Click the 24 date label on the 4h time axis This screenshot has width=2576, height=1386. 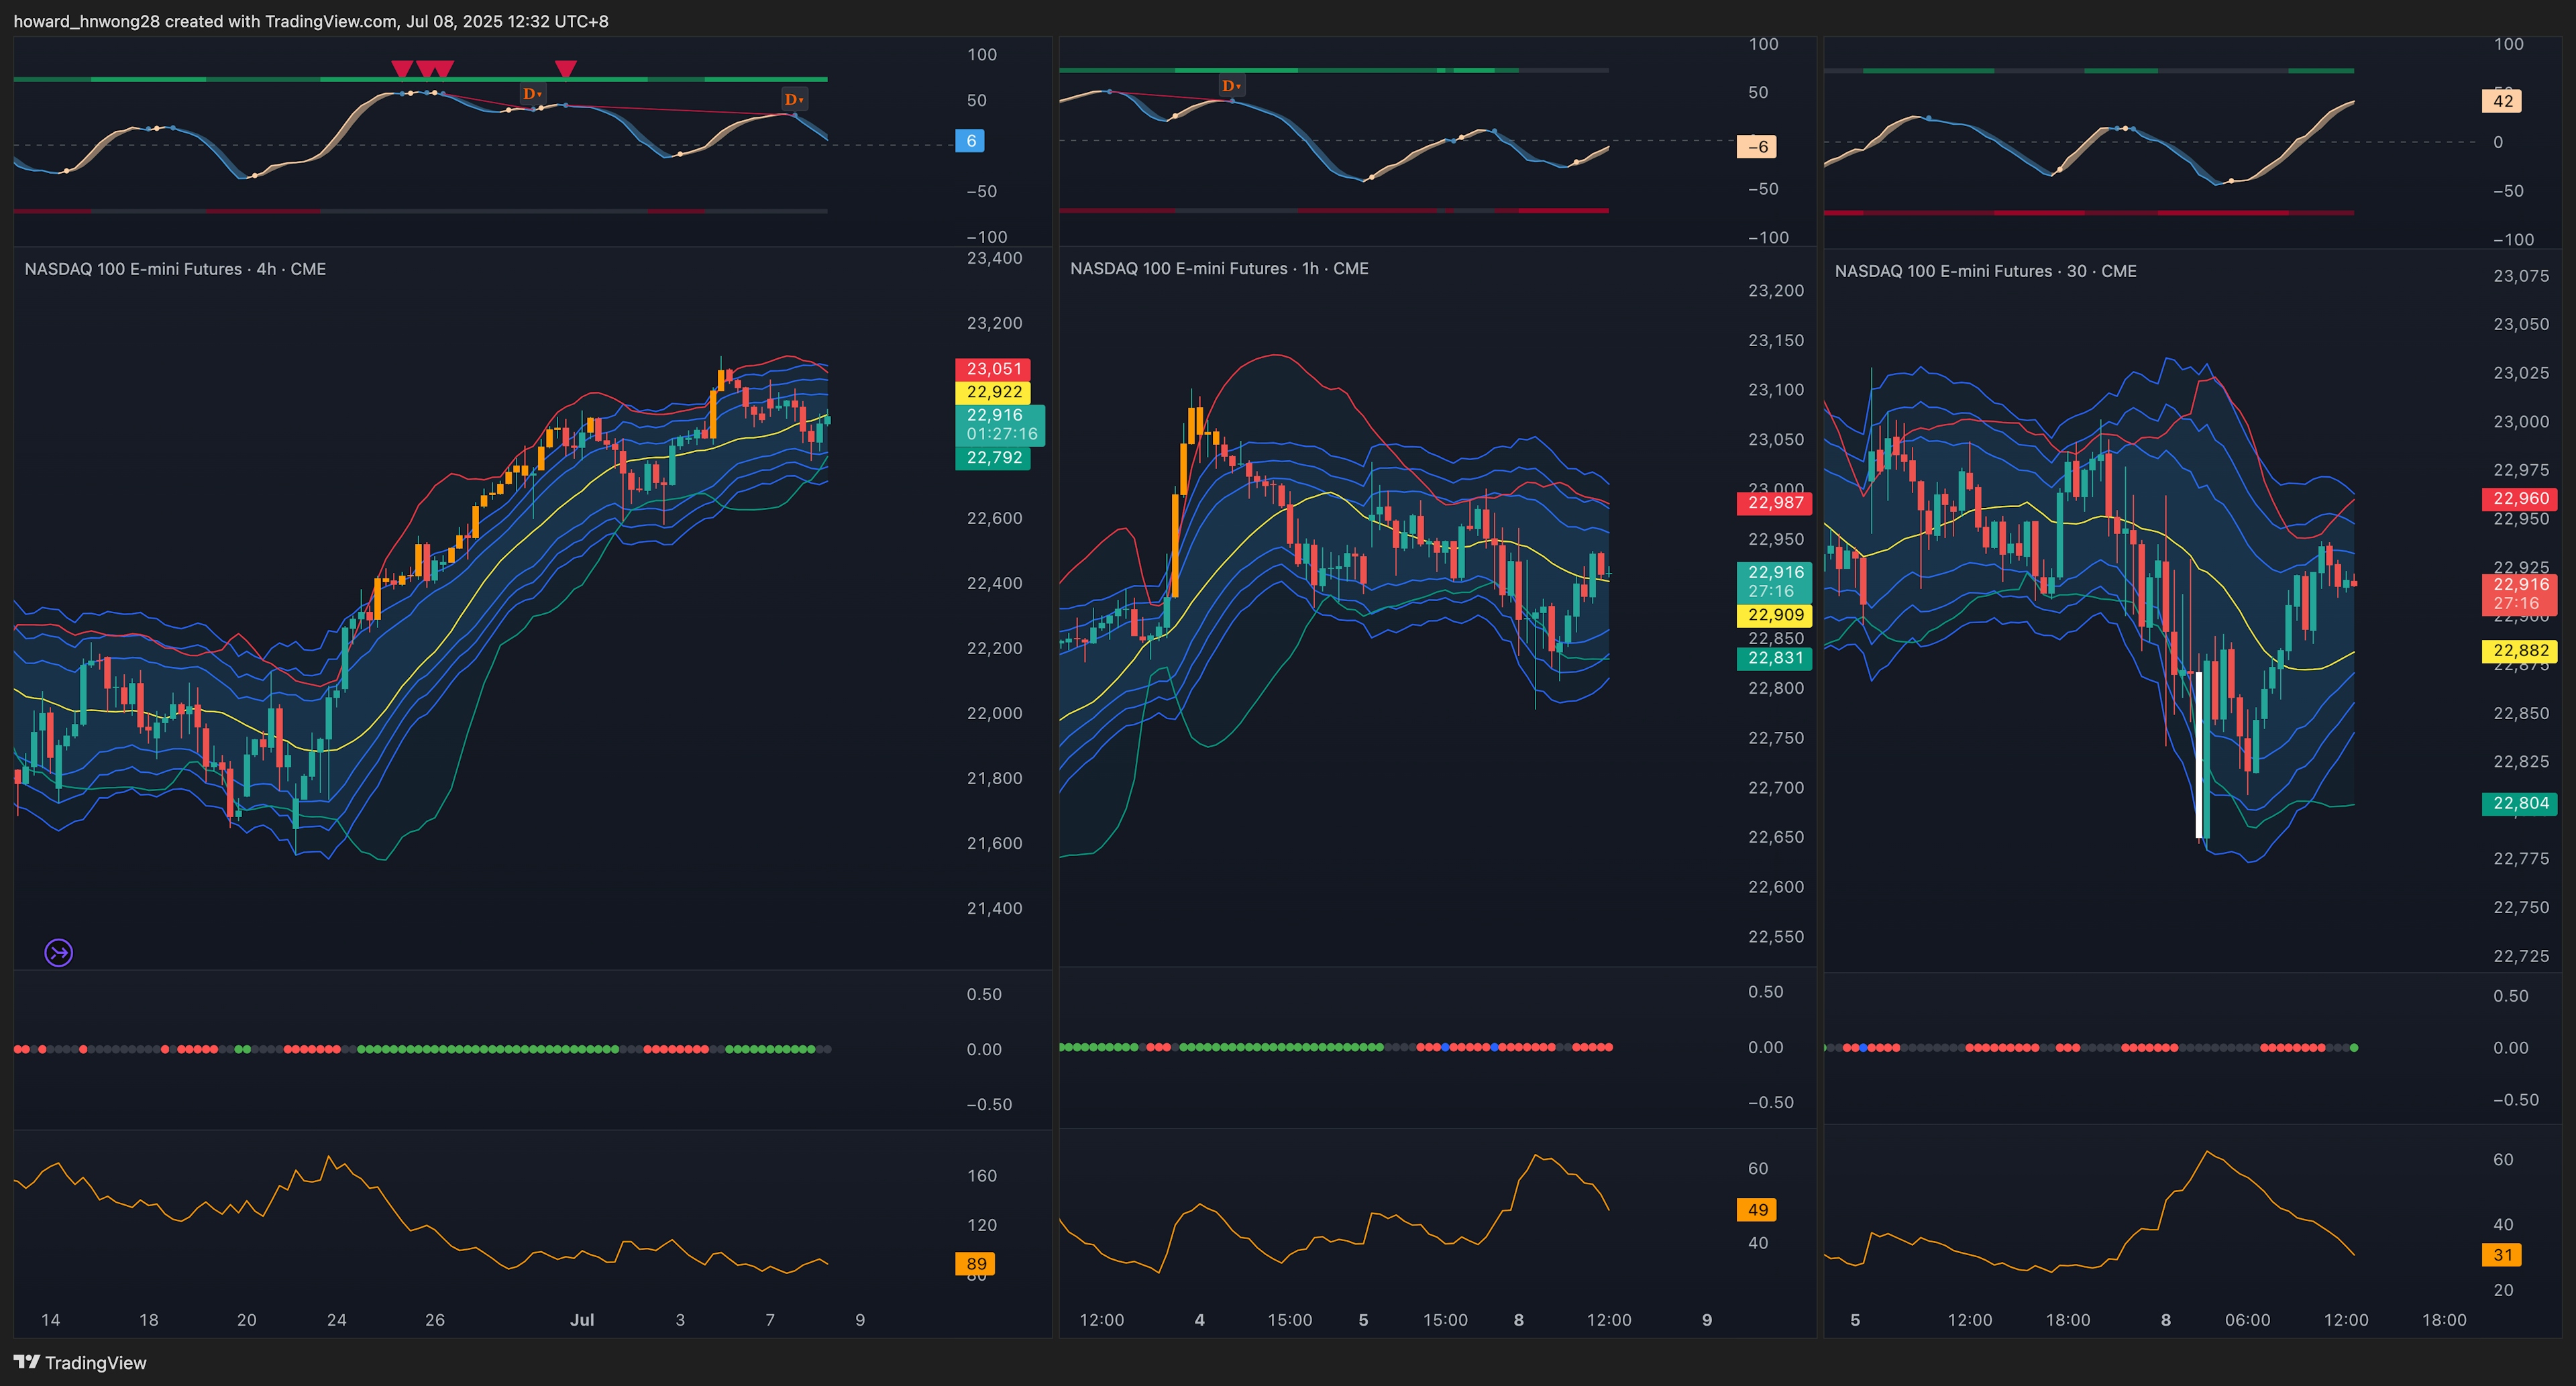click(337, 1320)
